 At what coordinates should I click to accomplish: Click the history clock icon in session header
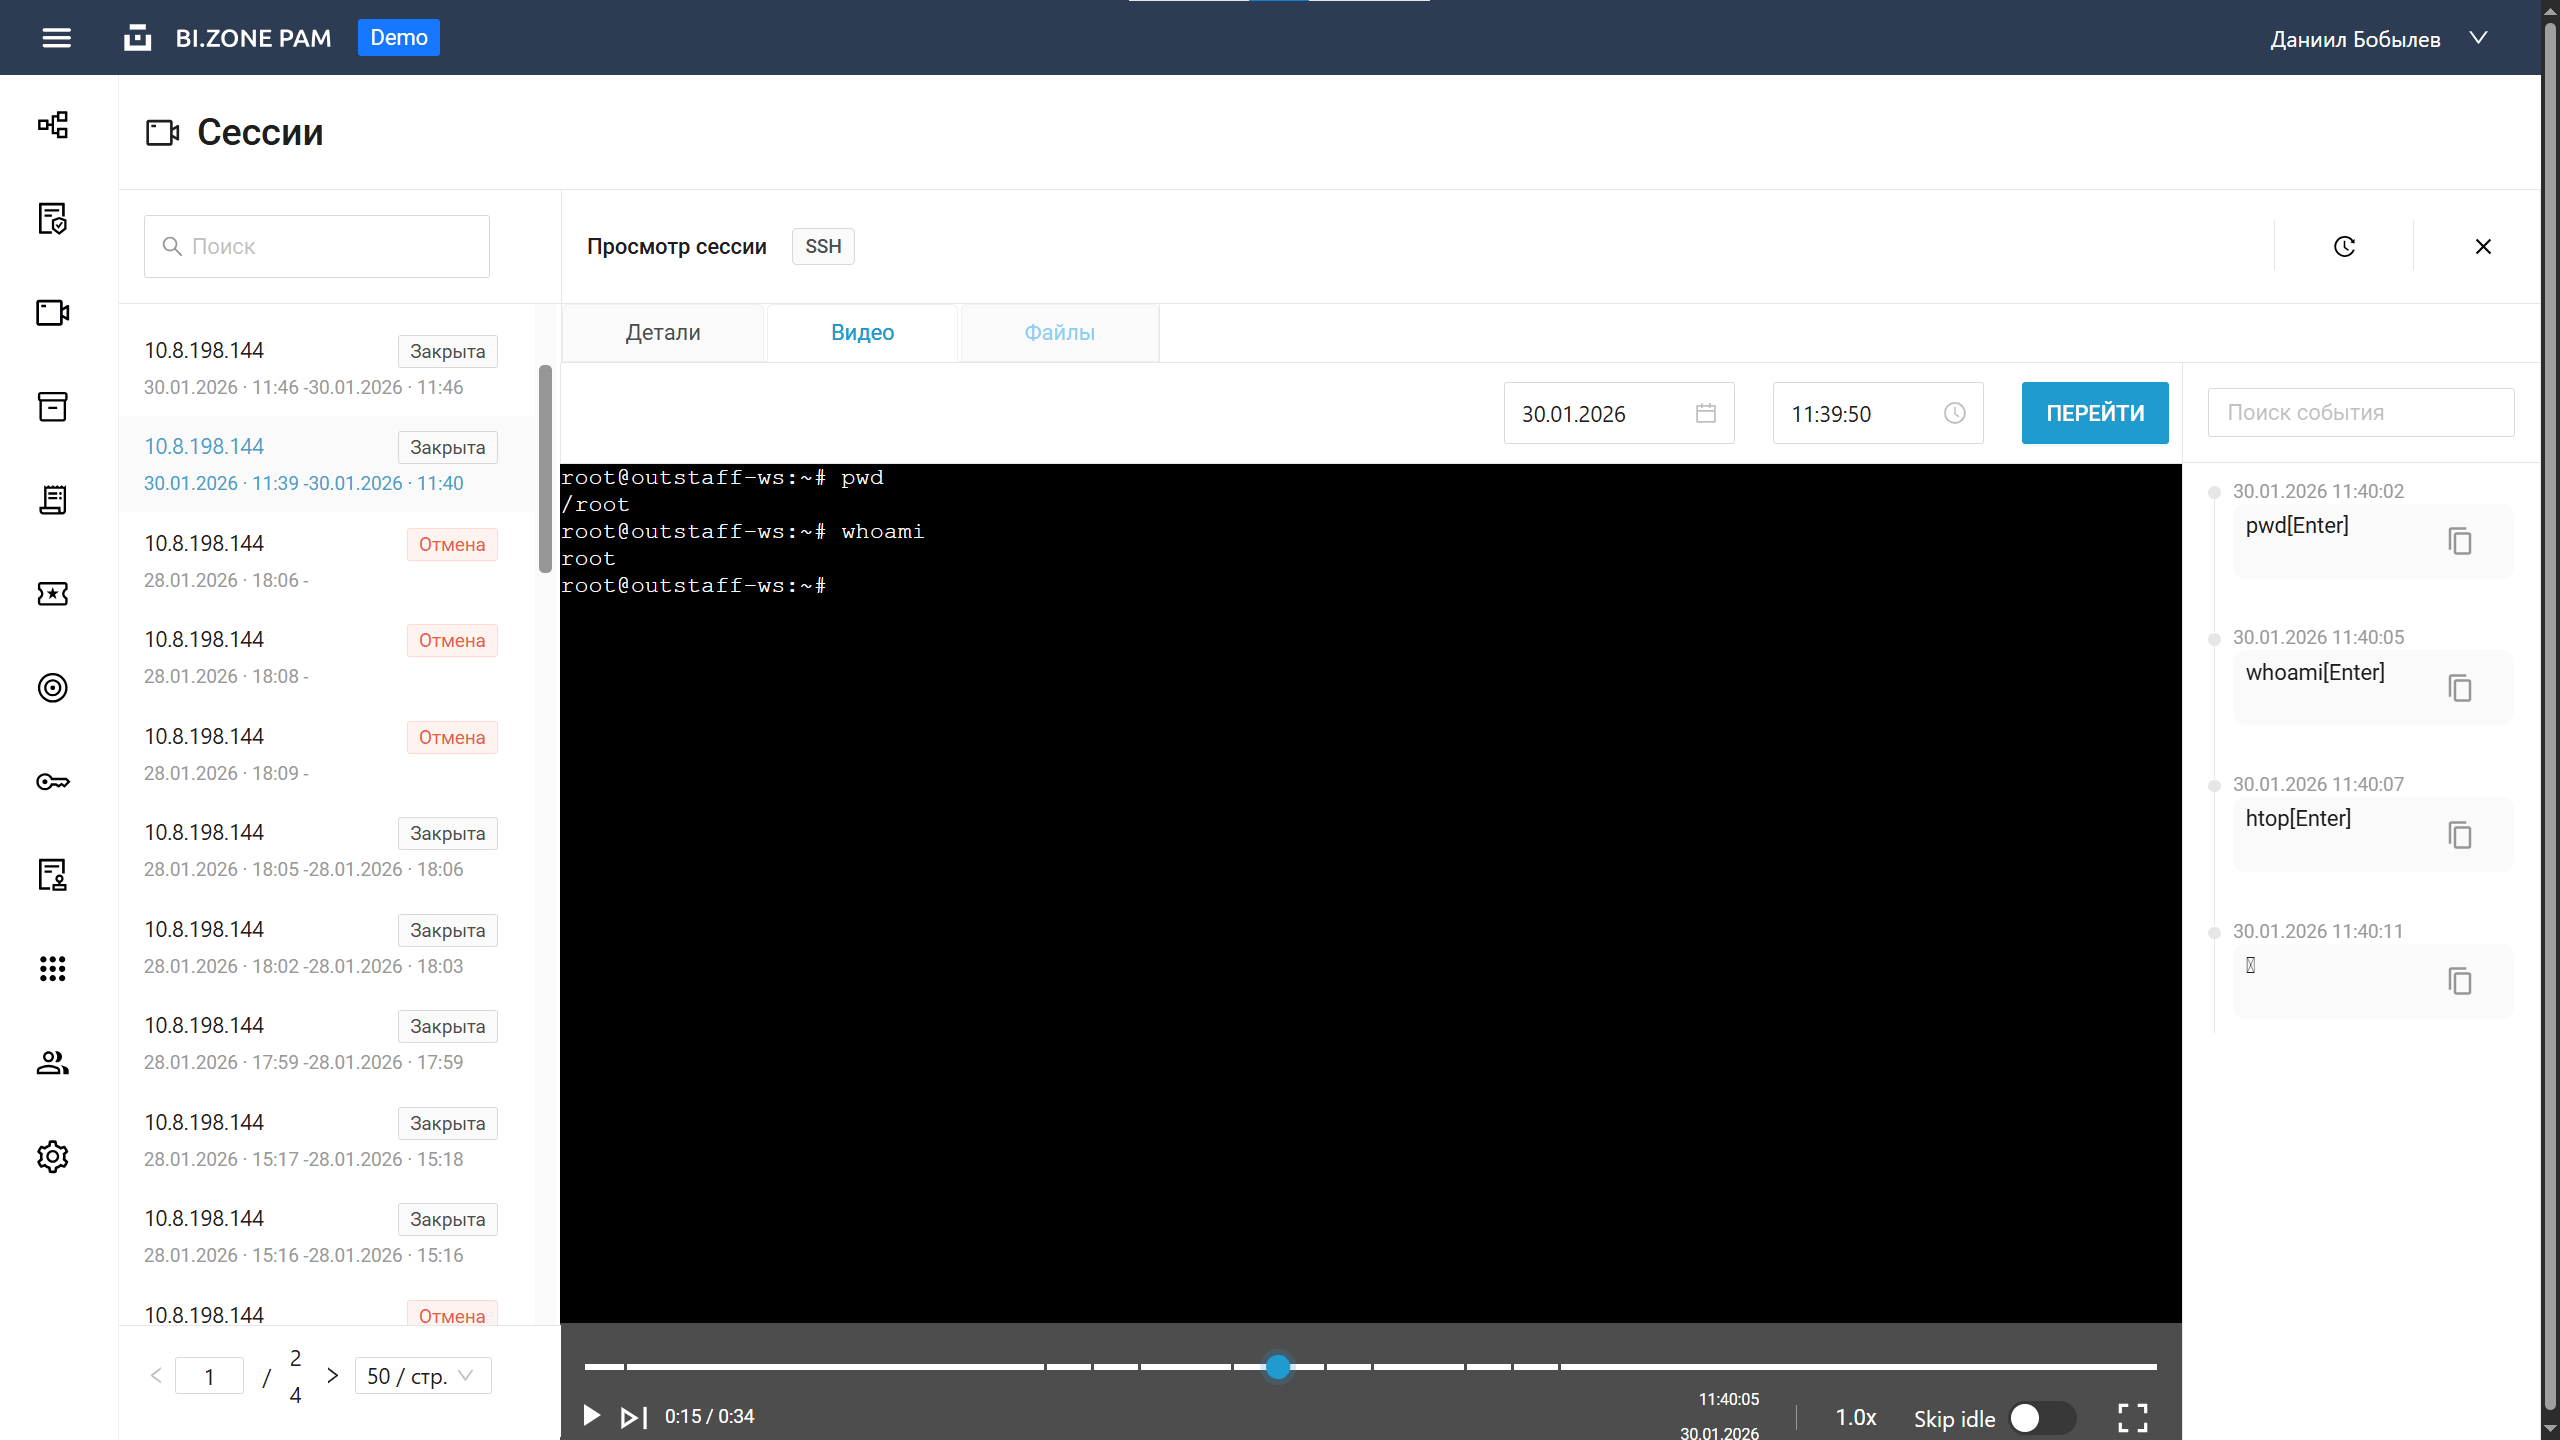tap(2344, 246)
